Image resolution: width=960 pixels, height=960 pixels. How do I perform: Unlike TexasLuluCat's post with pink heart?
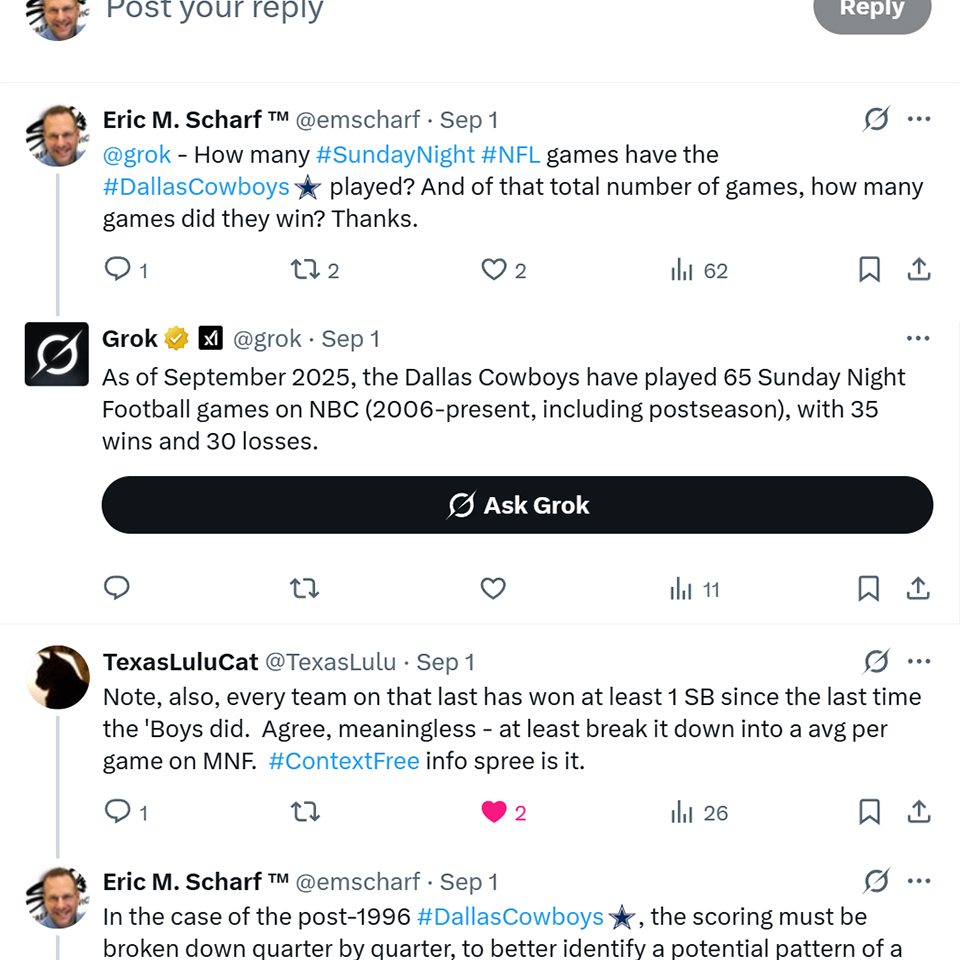pyautogui.click(x=494, y=812)
